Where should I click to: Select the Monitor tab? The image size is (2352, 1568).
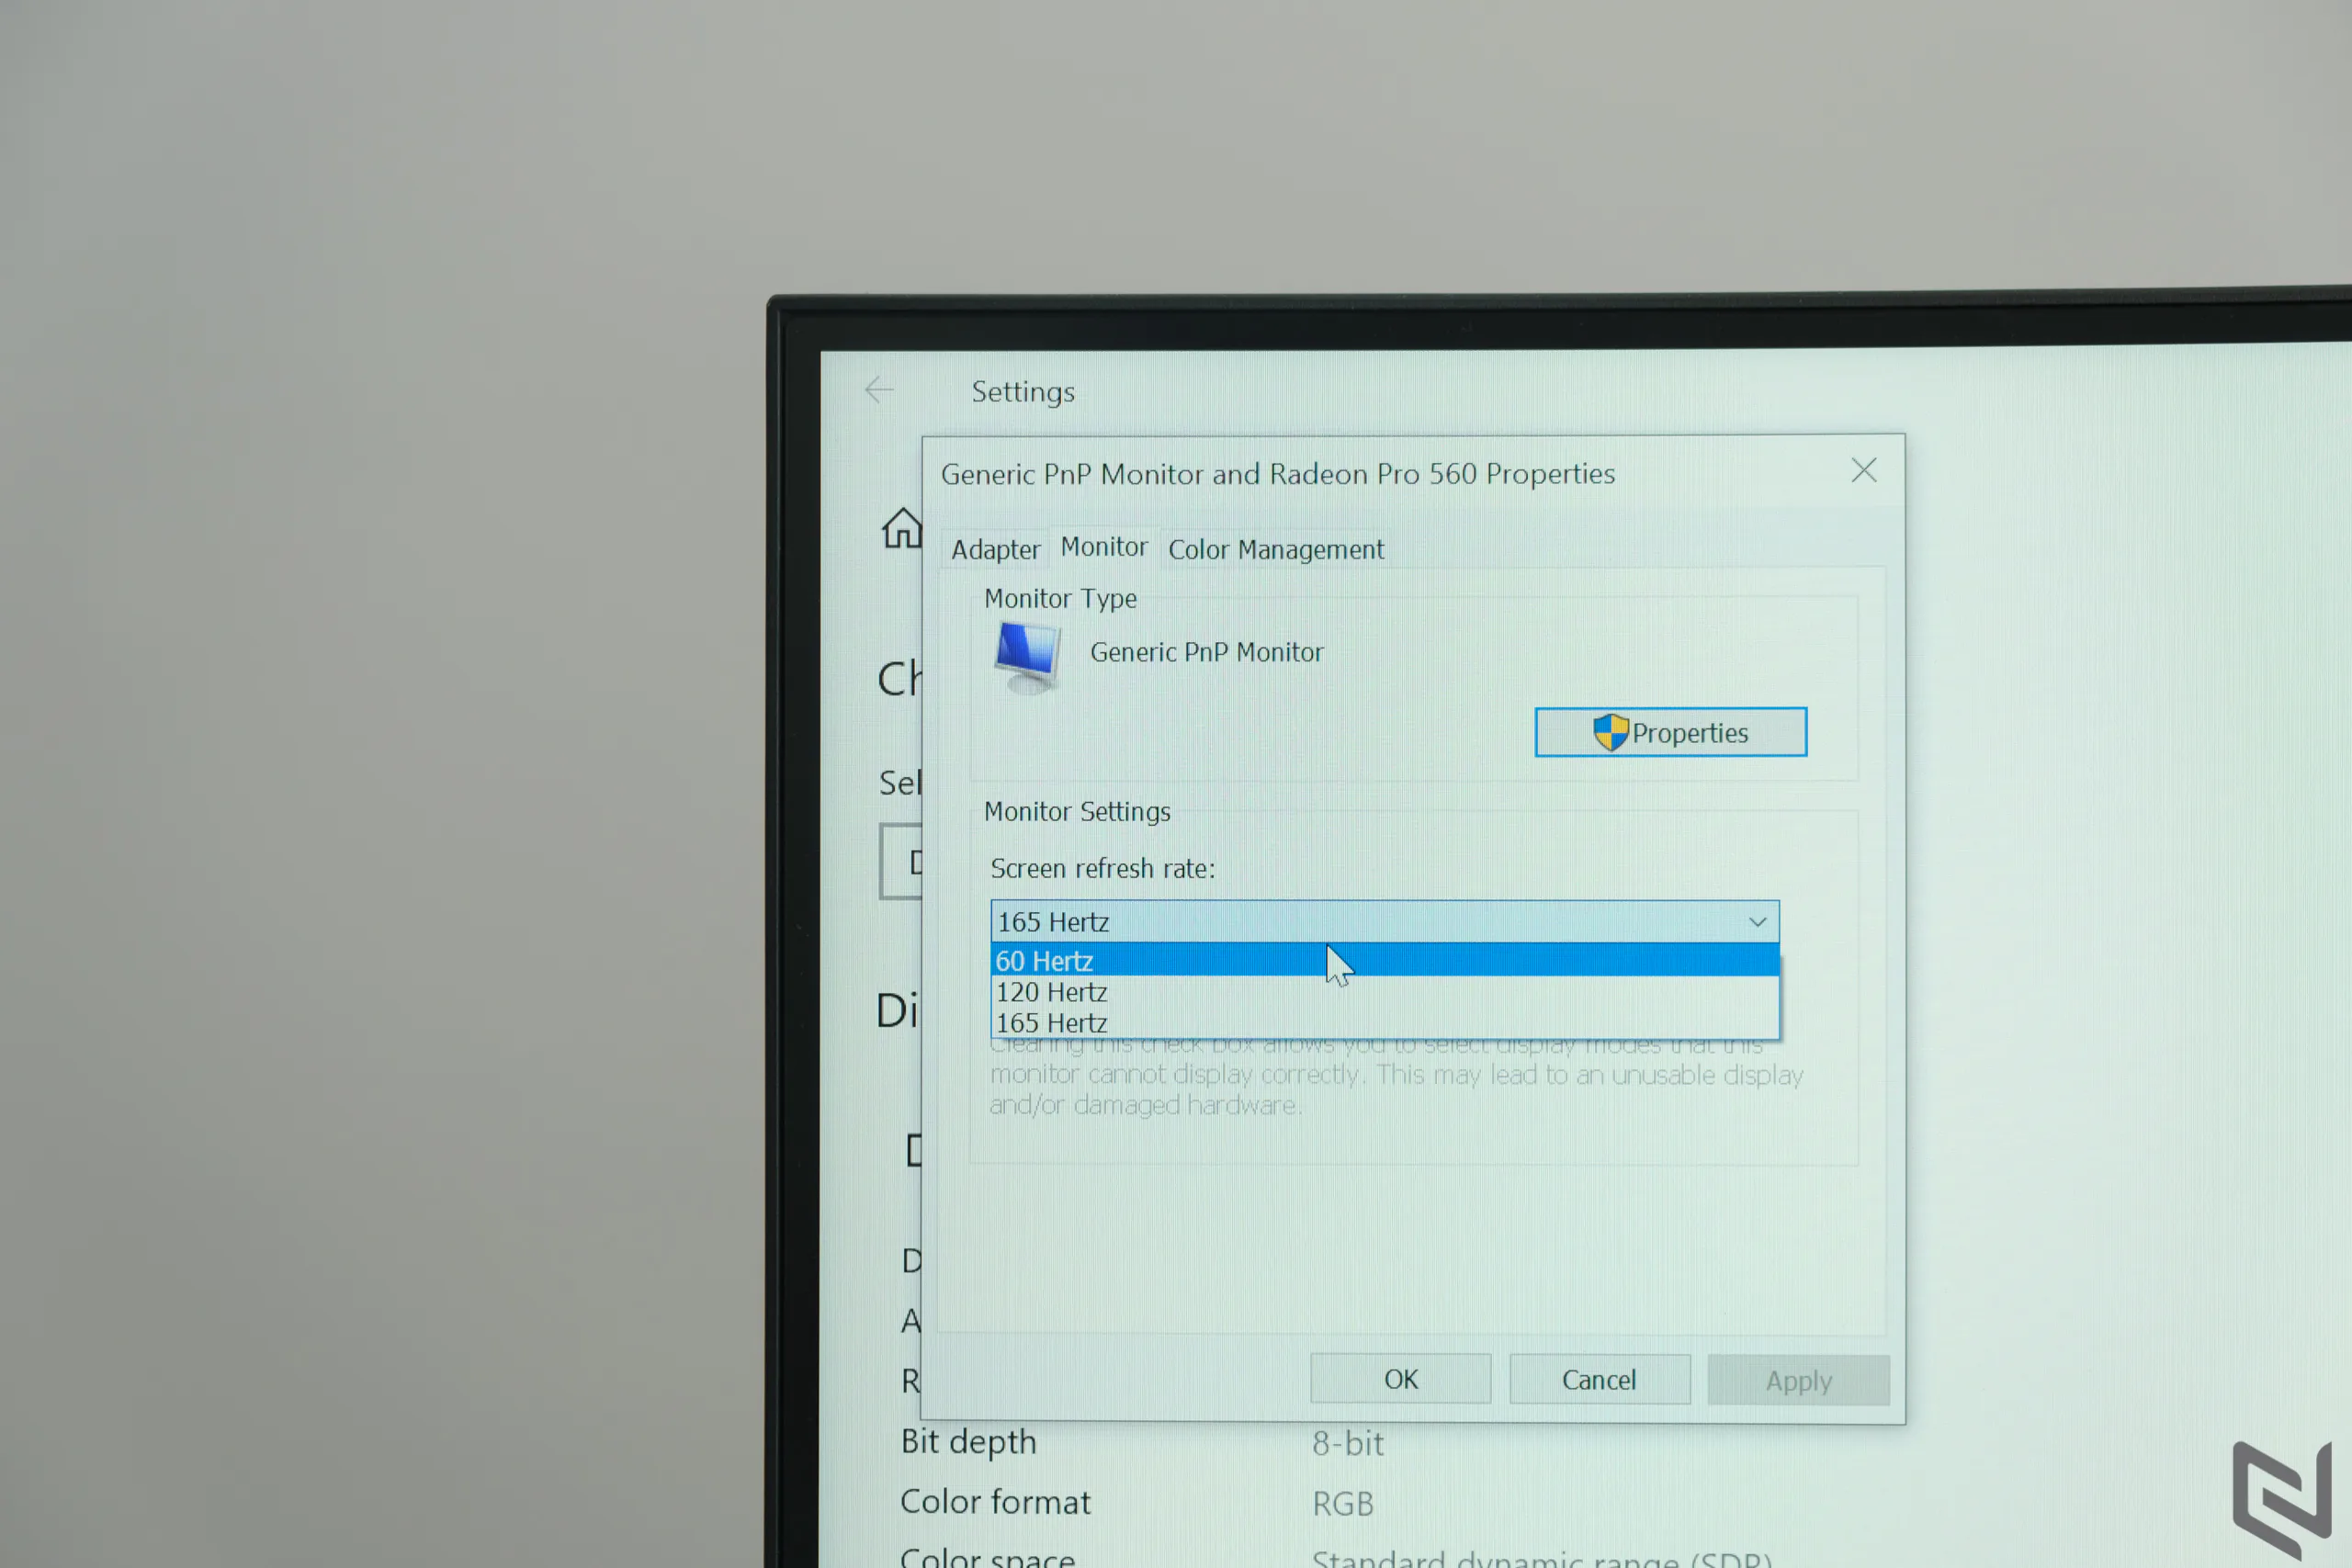(x=1104, y=547)
